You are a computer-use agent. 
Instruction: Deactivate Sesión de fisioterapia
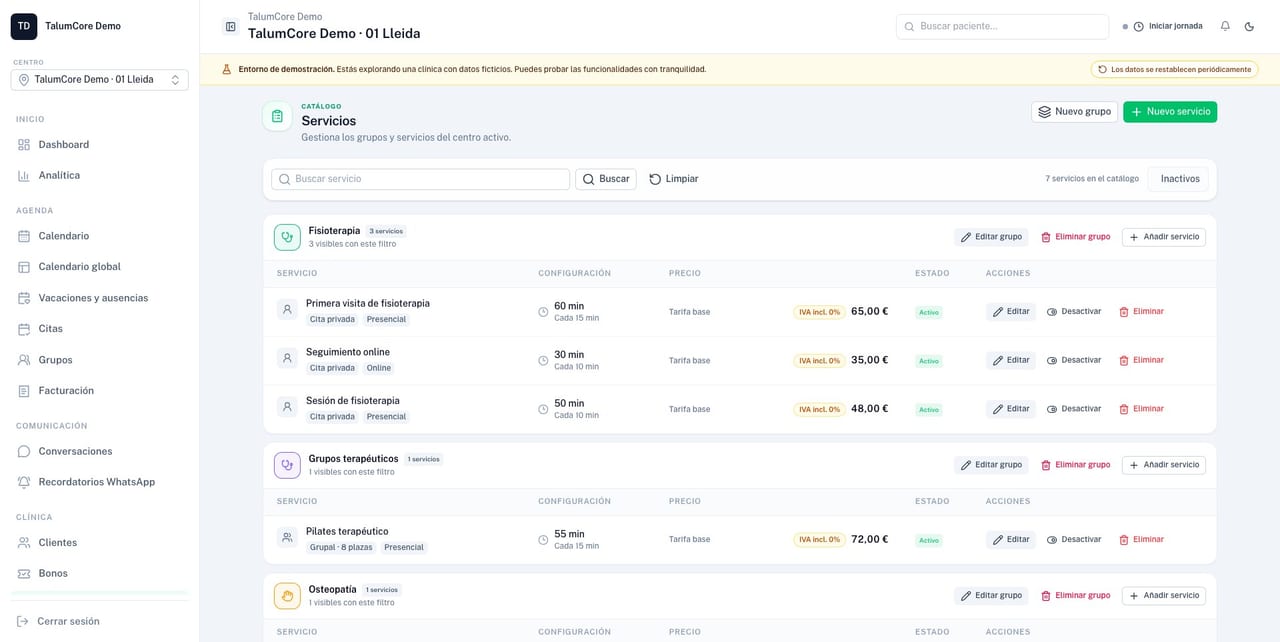(1074, 409)
